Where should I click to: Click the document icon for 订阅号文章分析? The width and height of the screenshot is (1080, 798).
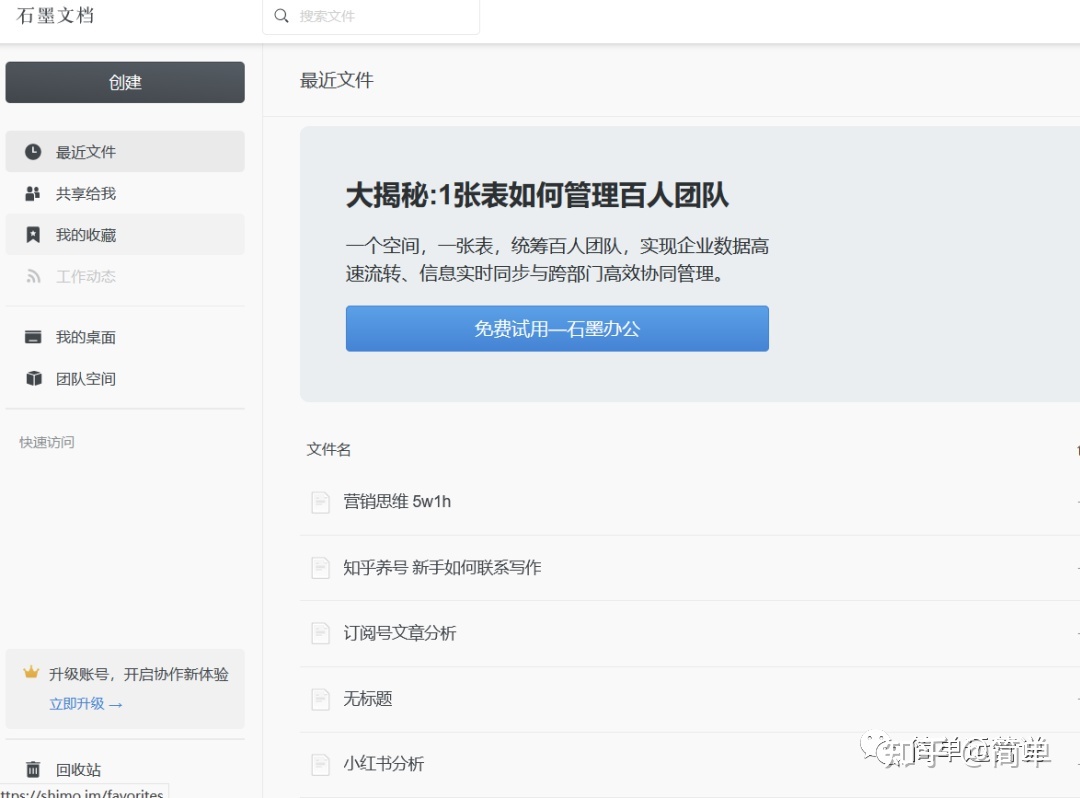(320, 633)
